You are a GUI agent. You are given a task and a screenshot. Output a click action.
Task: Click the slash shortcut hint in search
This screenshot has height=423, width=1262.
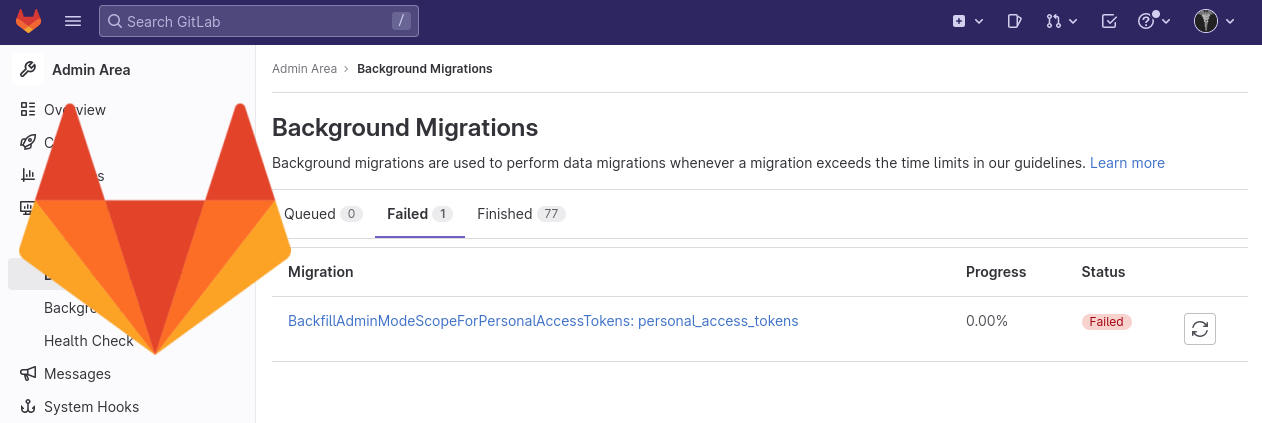(x=401, y=21)
